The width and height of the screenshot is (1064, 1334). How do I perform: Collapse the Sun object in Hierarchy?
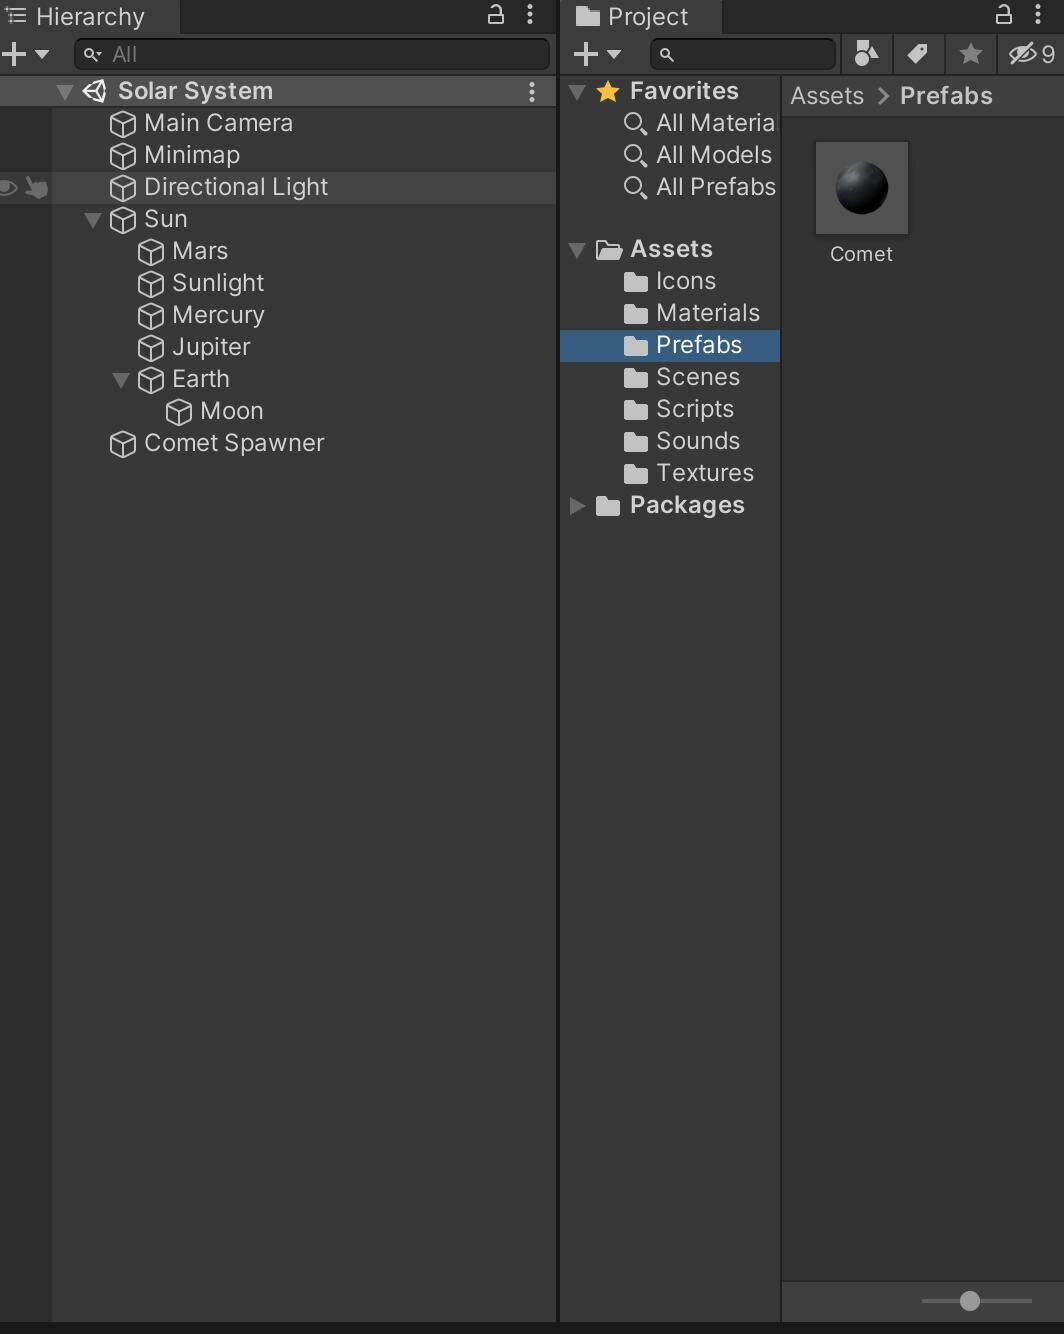coord(93,219)
